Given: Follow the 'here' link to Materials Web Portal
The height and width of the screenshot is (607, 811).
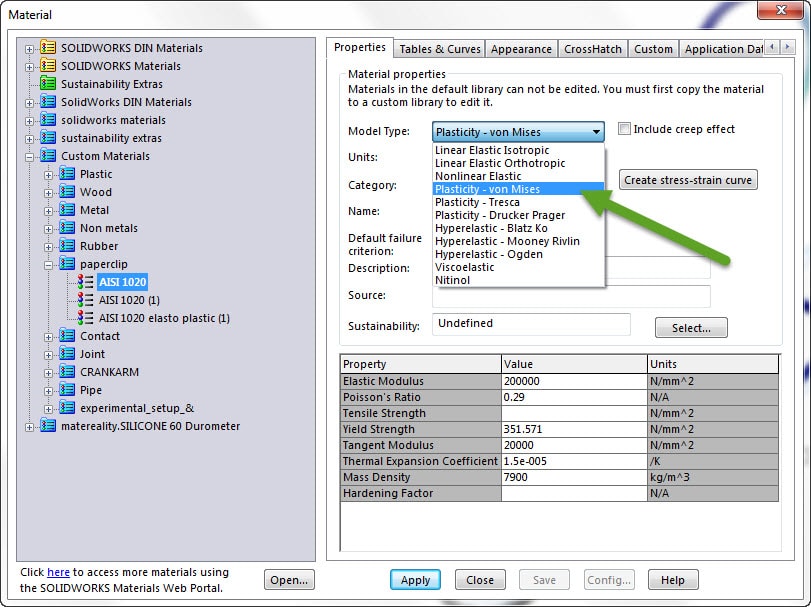Looking at the screenshot, I should (x=58, y=573).
